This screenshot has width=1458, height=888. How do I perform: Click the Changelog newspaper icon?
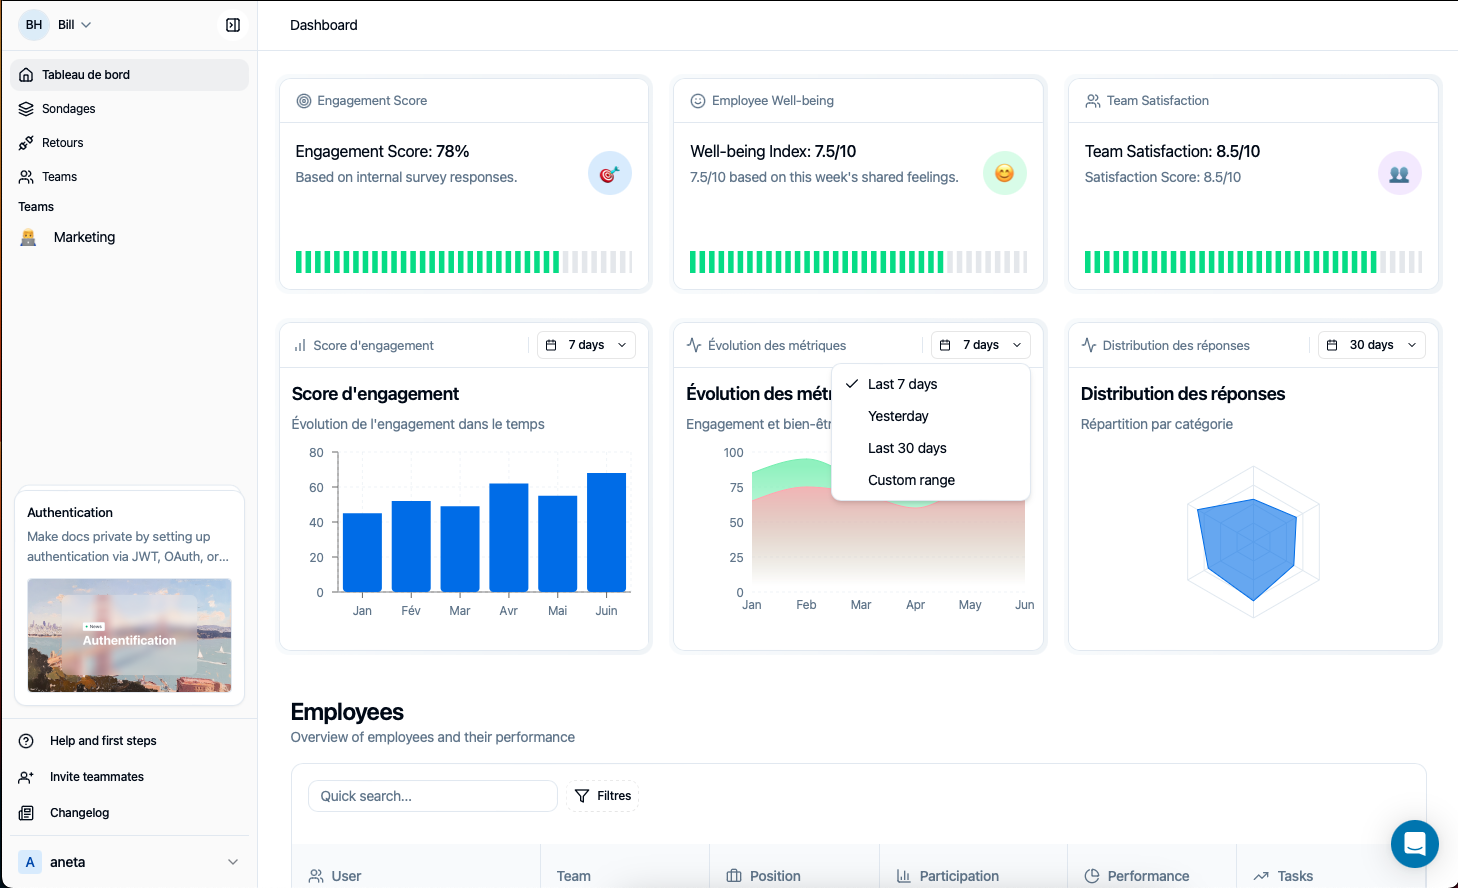coord(25,812)
